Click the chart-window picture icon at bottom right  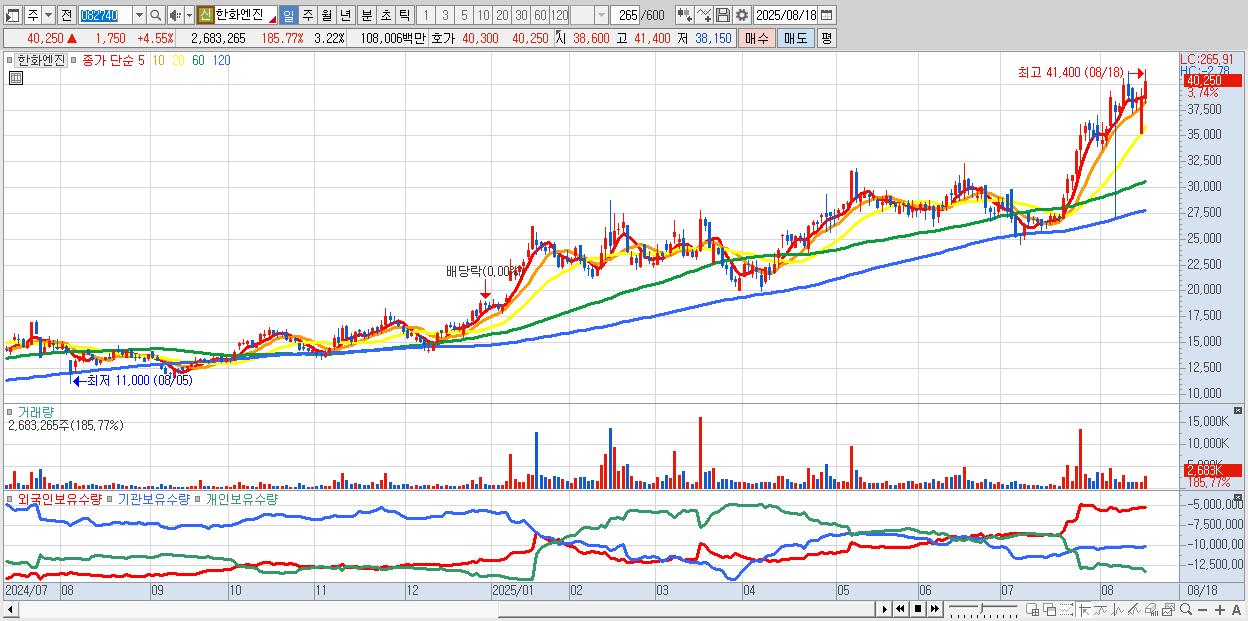click(1168, 609)
